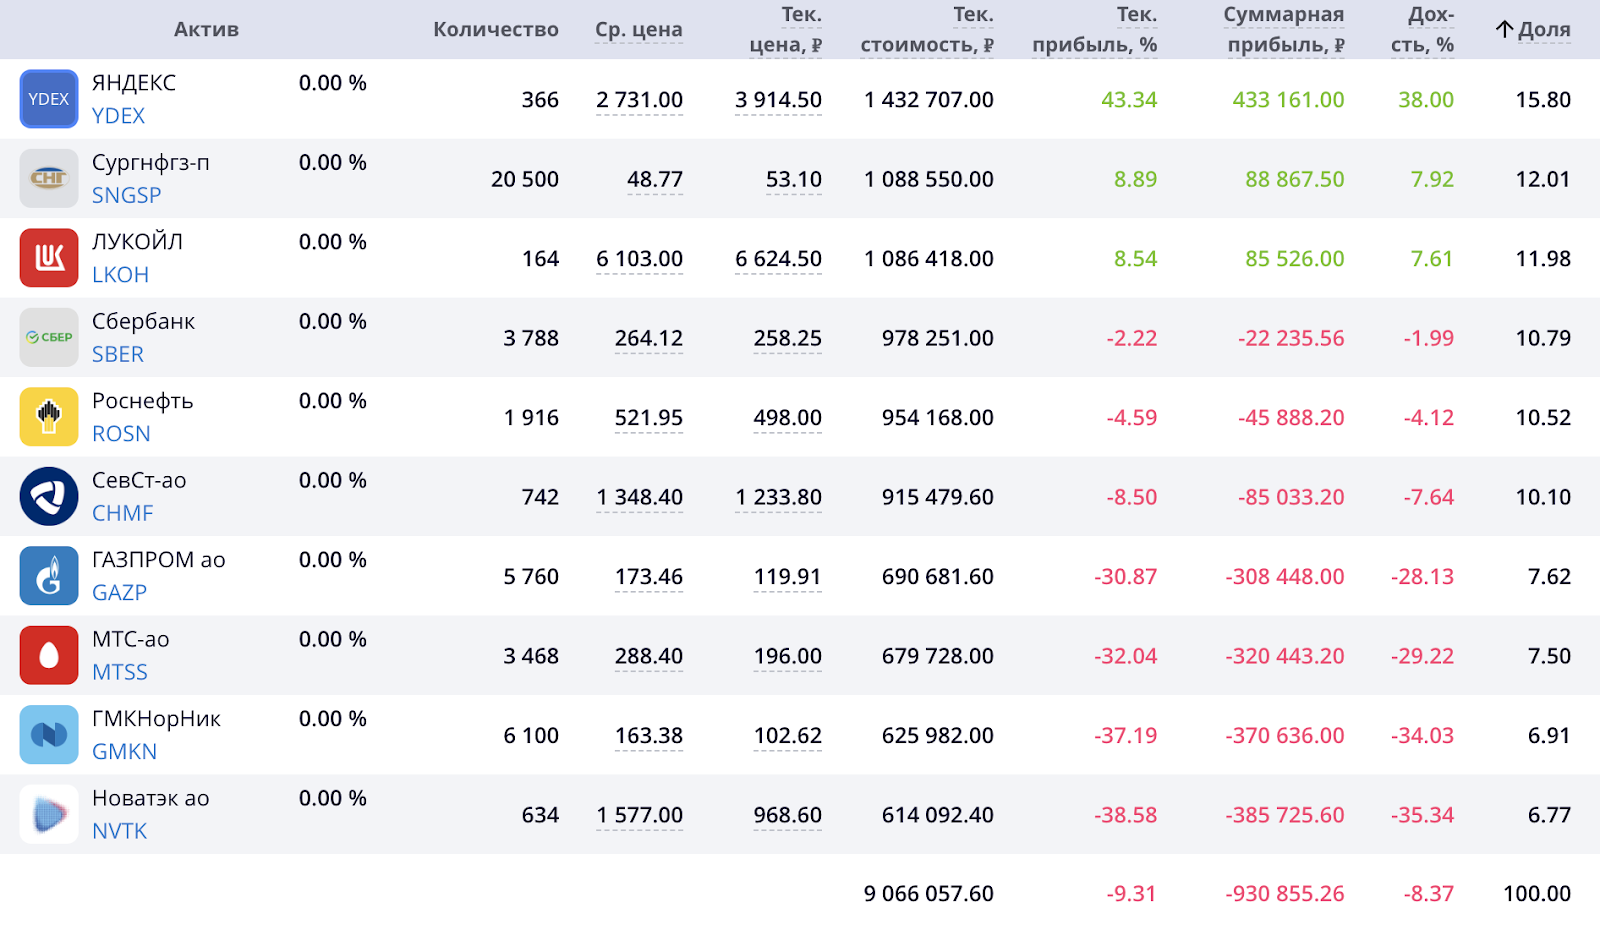The height and width of the screenshot is (930, 1600).
Task: Click the Surgutneftegas SNGSP logo icon
Action: 49,179
